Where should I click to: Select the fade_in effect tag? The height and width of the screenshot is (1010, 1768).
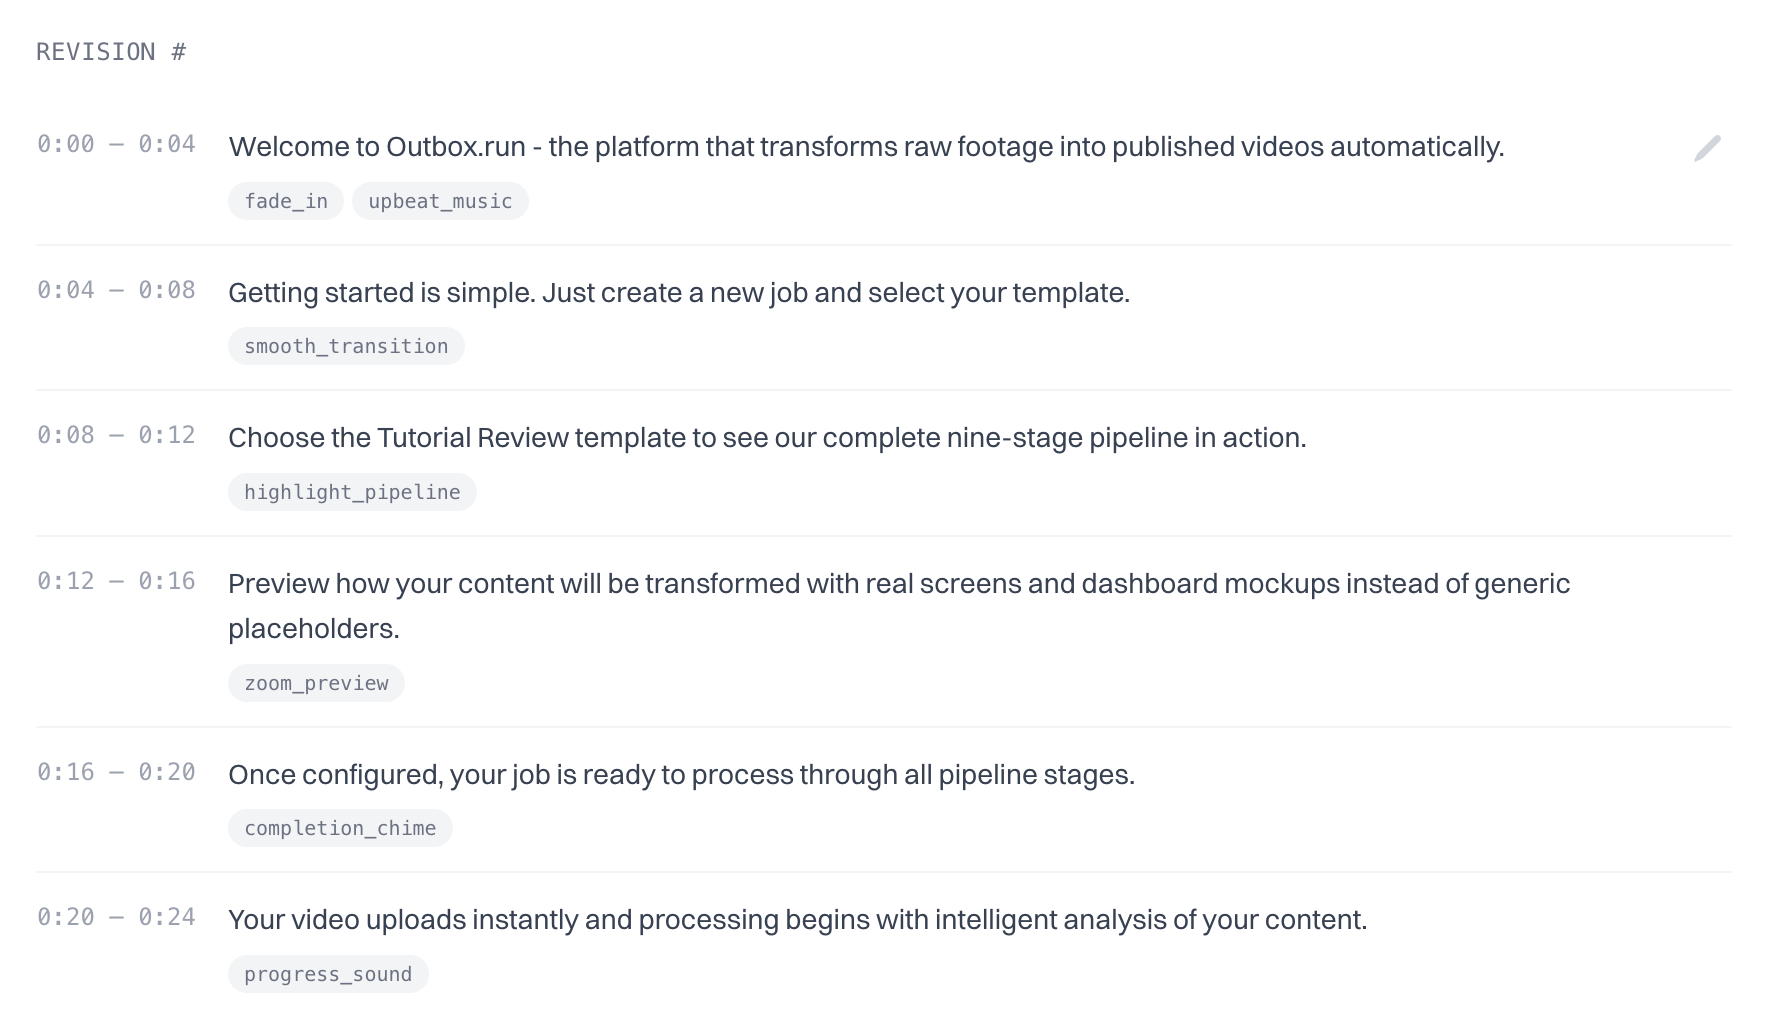point(286,201)
